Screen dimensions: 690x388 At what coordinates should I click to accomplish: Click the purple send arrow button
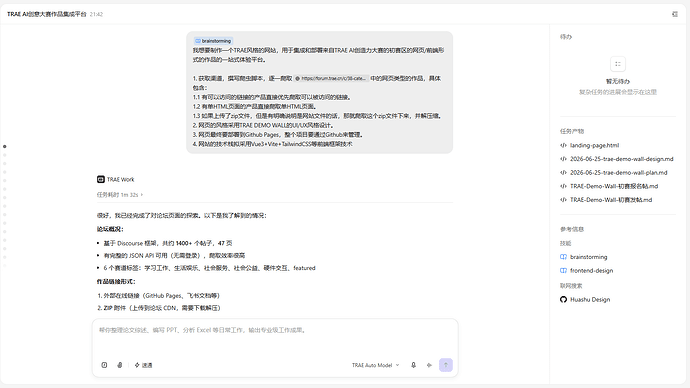[446, 365]
